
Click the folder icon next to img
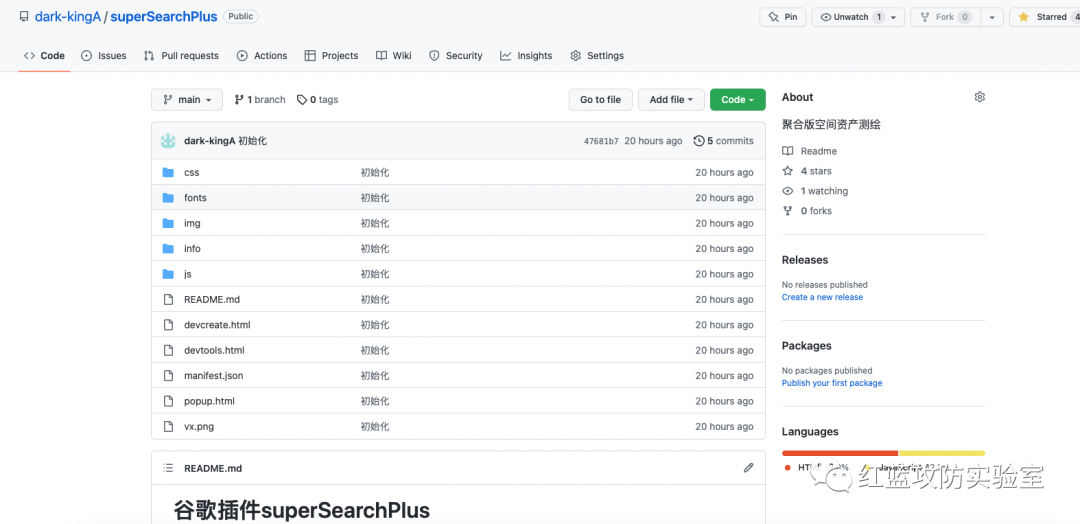point(168,223)
